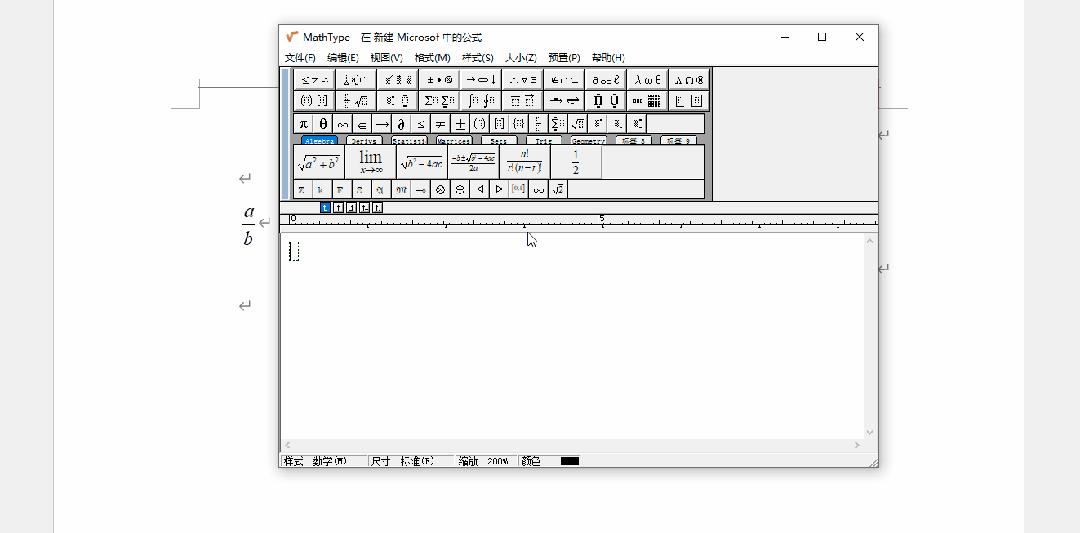Viewport: 1080px width, 533px height.
Task: Open the operator symbols palette (± • ⊗)
Action: 439,79
